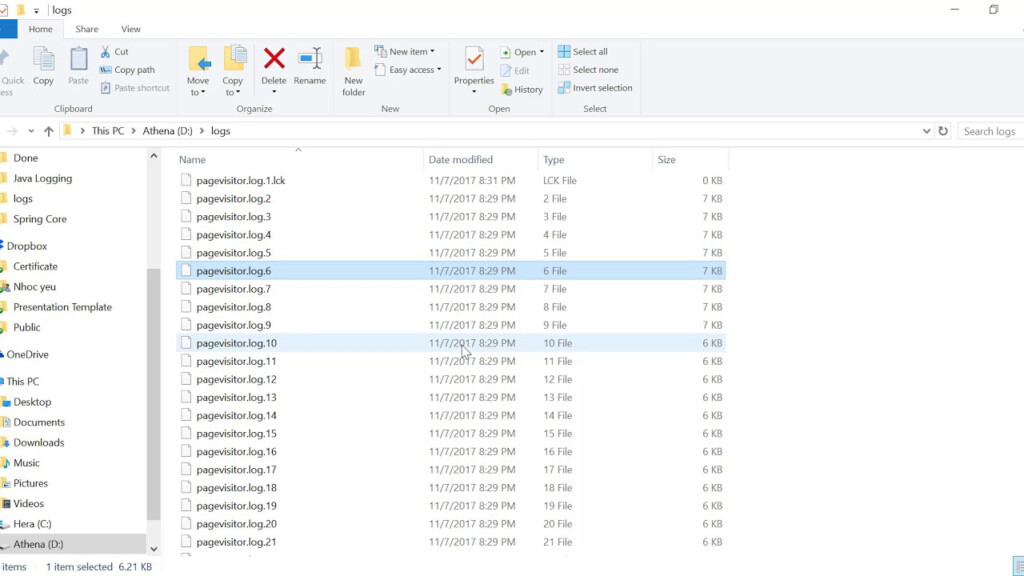Open the Quick Access Toolbar customize dropdown
Viewport: 1024px width, 576px height.
tap(37, 10)
